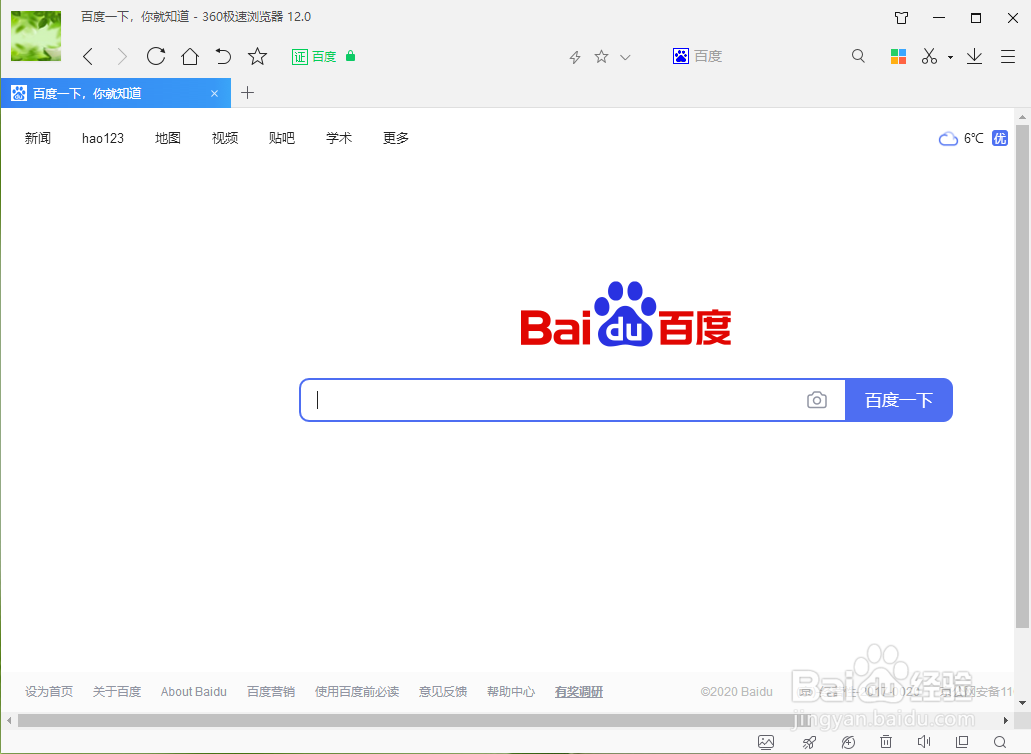Open the trash cleanup icon in status bar
1031x754 pixels.
(886, 742)
